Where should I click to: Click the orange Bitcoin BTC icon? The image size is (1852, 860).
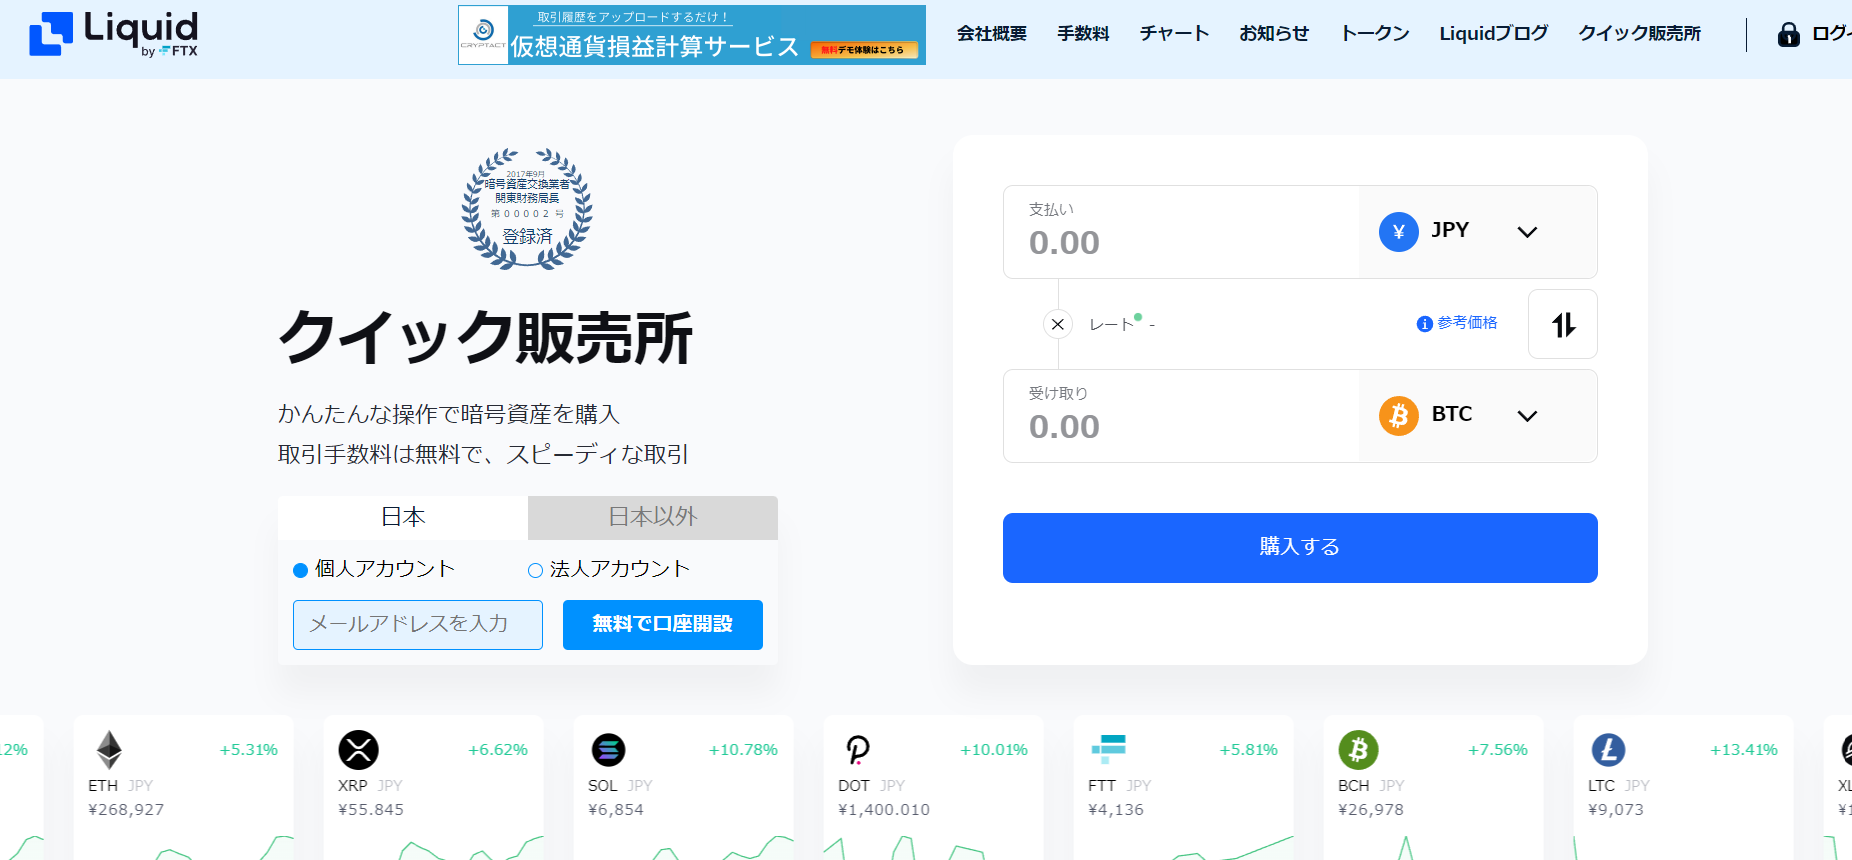coord(1399,415)
